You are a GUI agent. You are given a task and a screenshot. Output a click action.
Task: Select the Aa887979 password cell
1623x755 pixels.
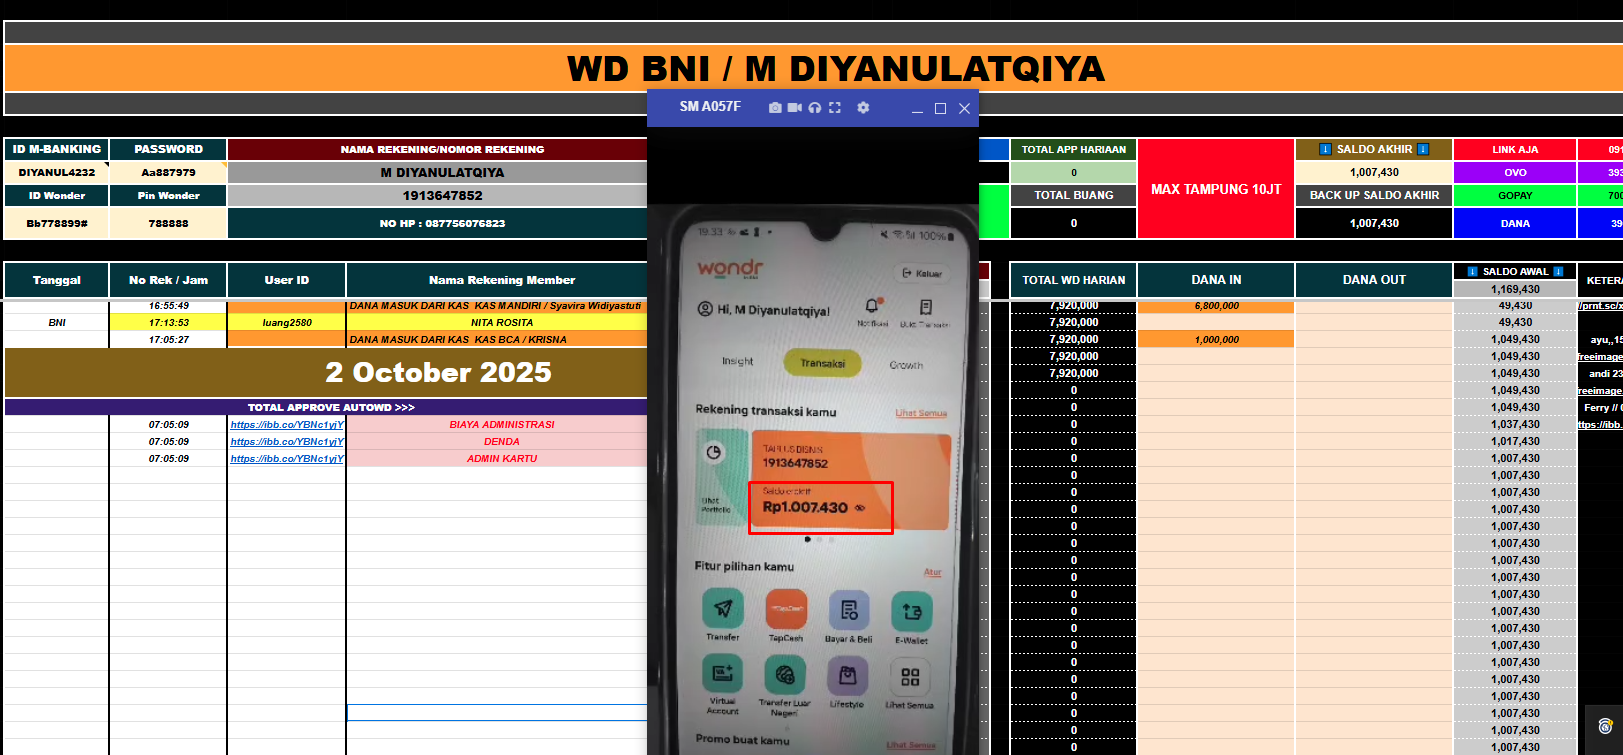pos(168,172)
